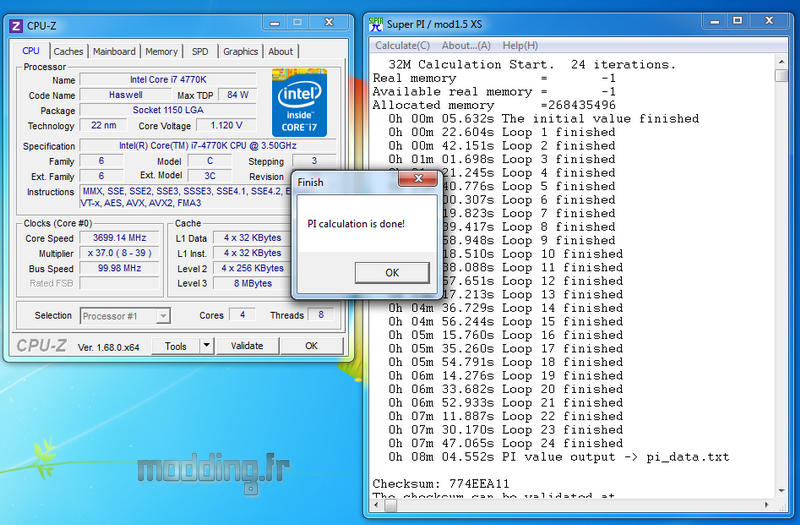Viewport: 800px width, 525px height.
Task: Click the Instructions list with MMX, SSE, SSE2
Action: point(186,197)
